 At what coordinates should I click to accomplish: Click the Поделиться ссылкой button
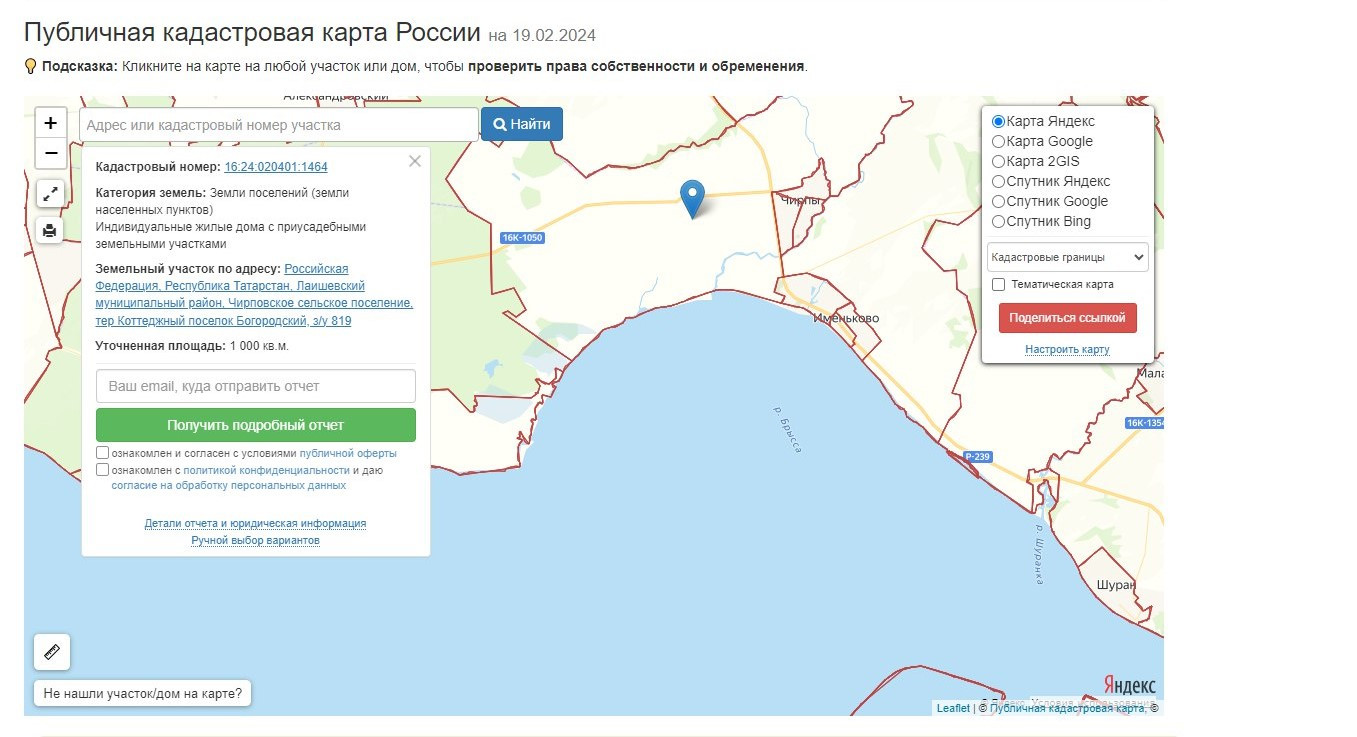1068,318
